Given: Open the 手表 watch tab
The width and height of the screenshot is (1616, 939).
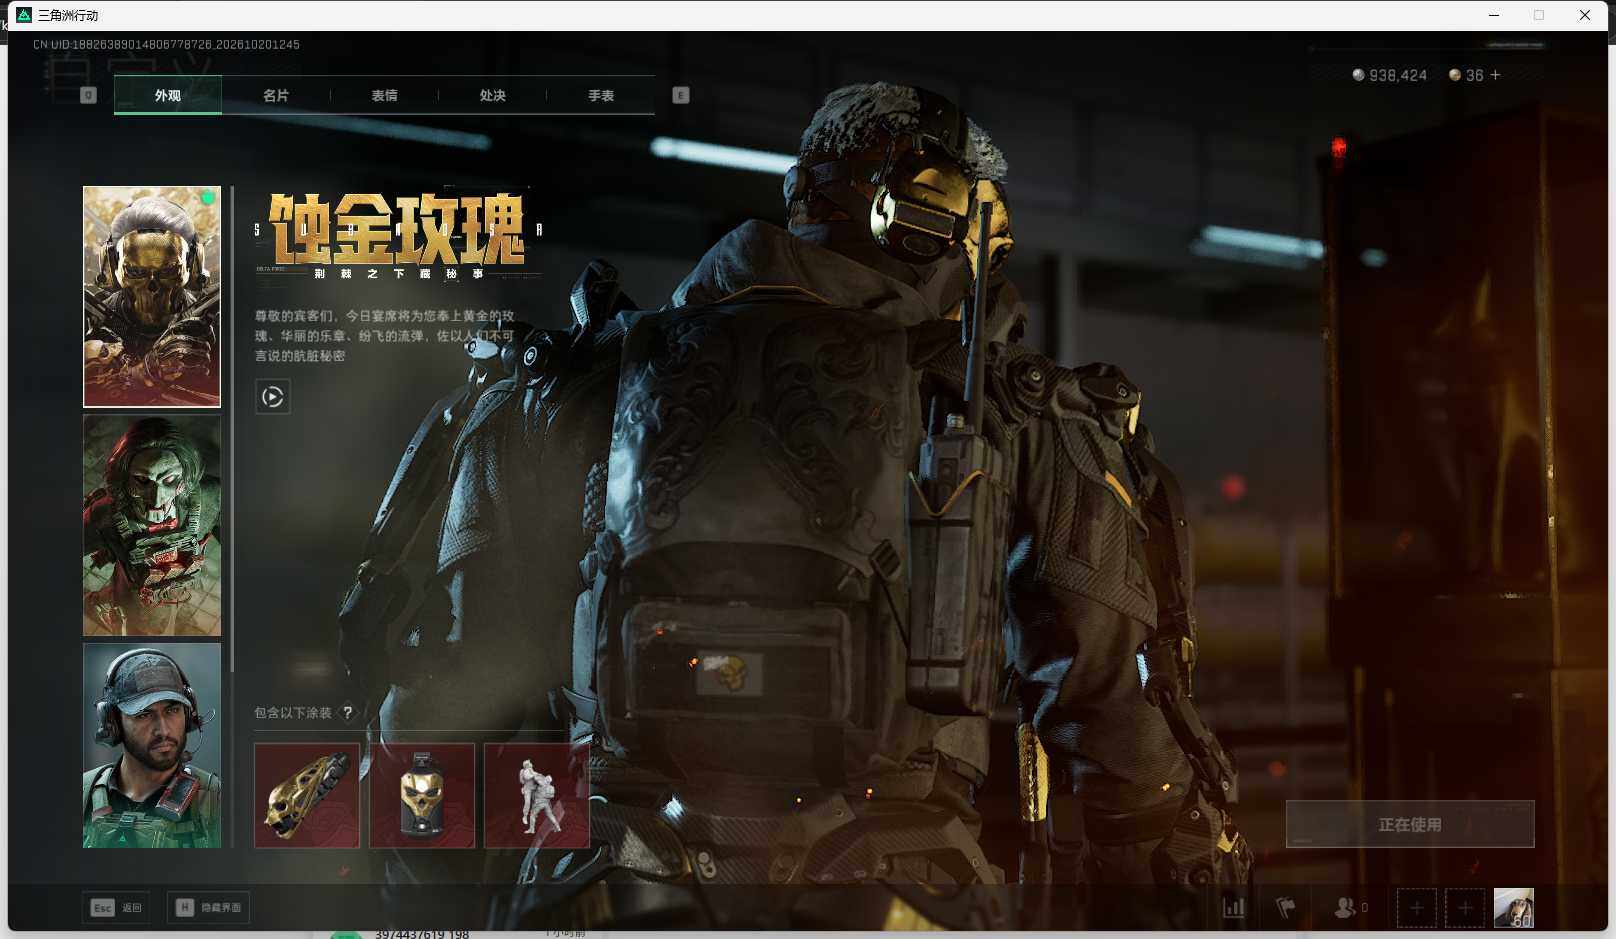Looking at the screenshot, I should (600, 95).
